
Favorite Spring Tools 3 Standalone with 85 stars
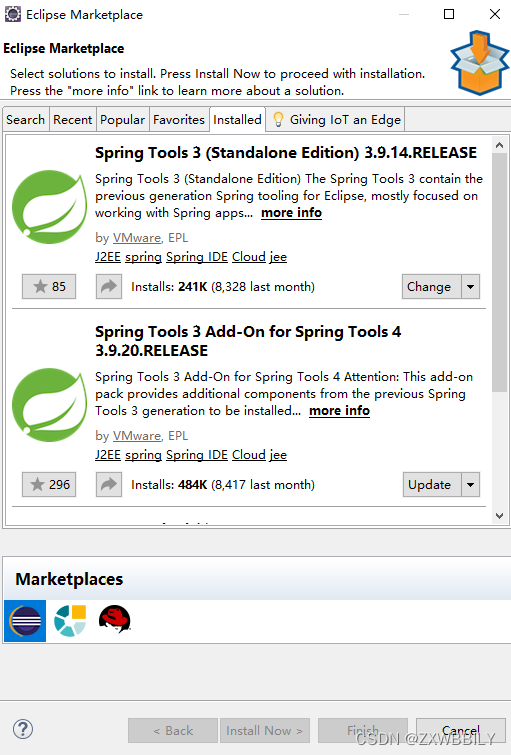pos(49,286)
